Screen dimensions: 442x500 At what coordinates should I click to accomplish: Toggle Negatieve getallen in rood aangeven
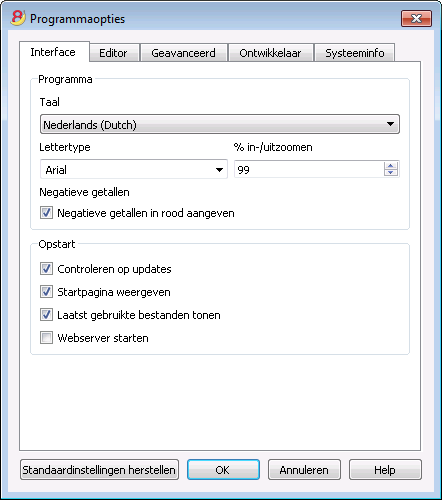46,213
